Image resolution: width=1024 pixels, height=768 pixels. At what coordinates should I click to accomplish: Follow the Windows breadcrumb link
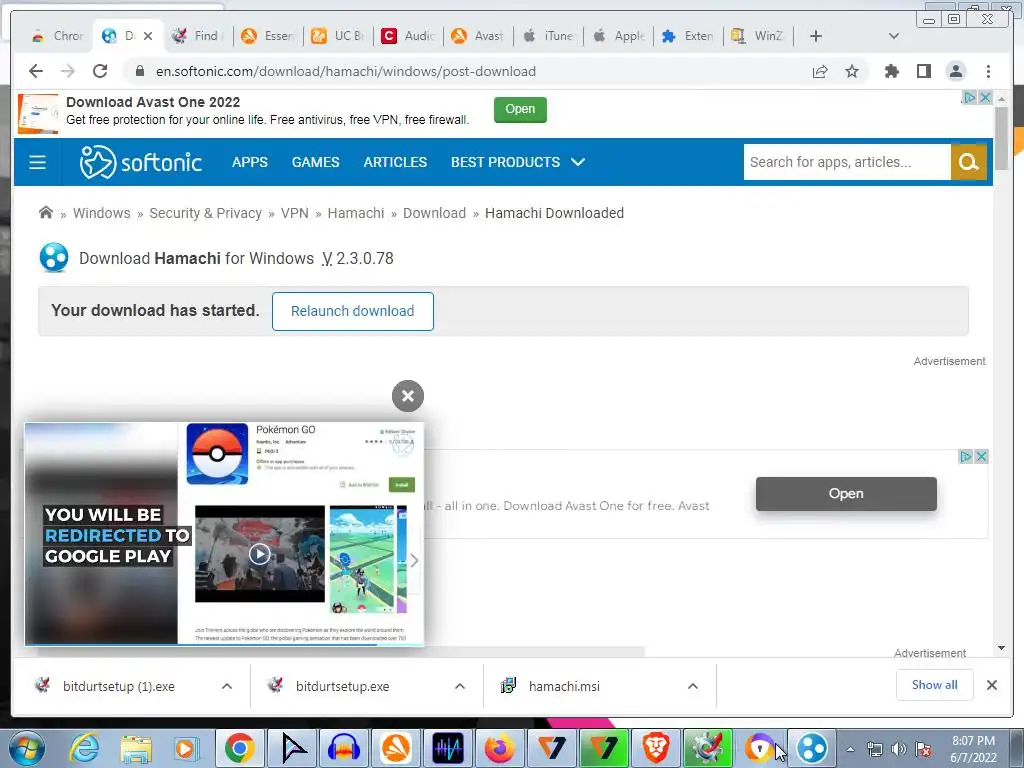coord(101,213)
